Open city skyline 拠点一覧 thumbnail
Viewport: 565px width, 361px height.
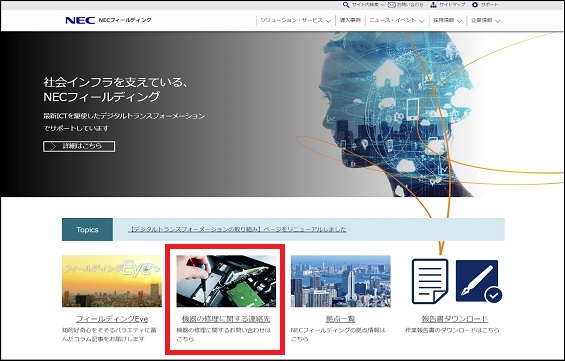tap(341, 281)
